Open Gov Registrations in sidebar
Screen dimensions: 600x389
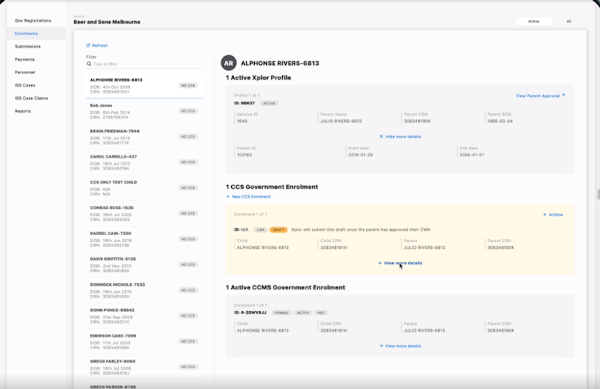[33, 21]
